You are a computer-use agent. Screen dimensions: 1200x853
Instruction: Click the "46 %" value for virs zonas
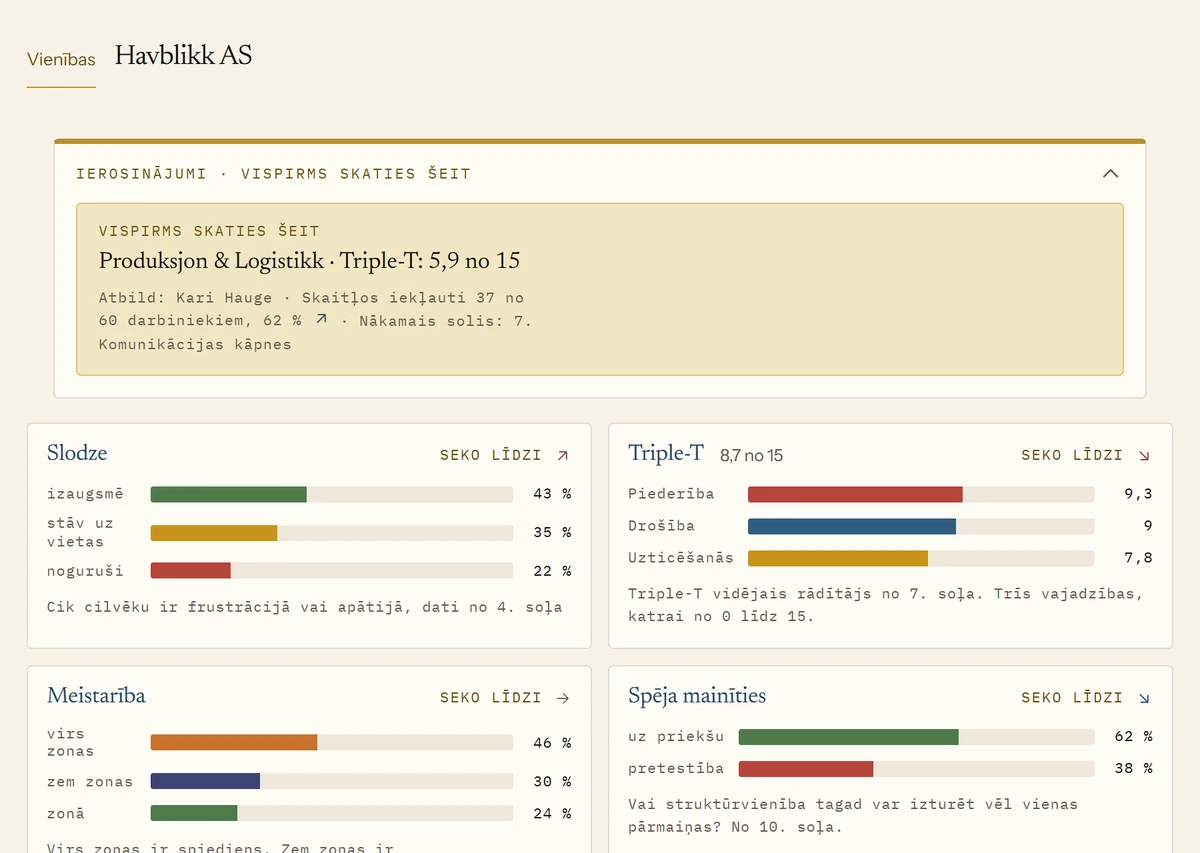tap(552, 743)
